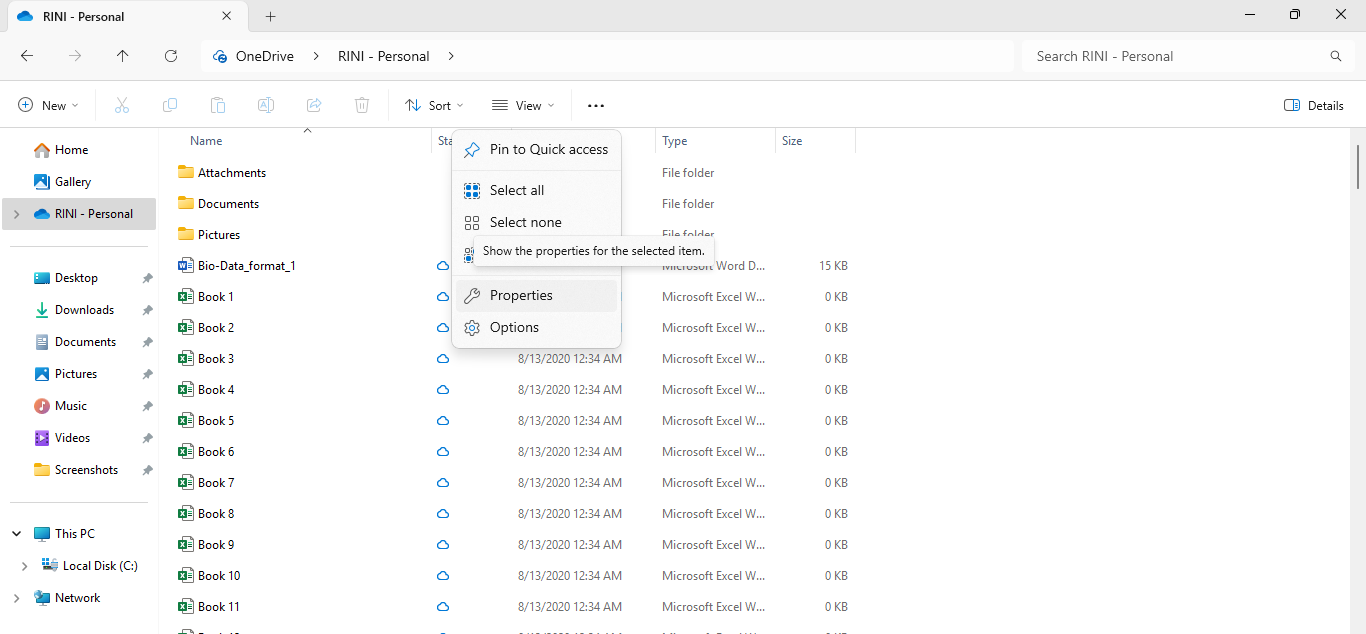The image size is (1366, 634).
Task: Open Downloads in the sidebar
Action: 84,310
